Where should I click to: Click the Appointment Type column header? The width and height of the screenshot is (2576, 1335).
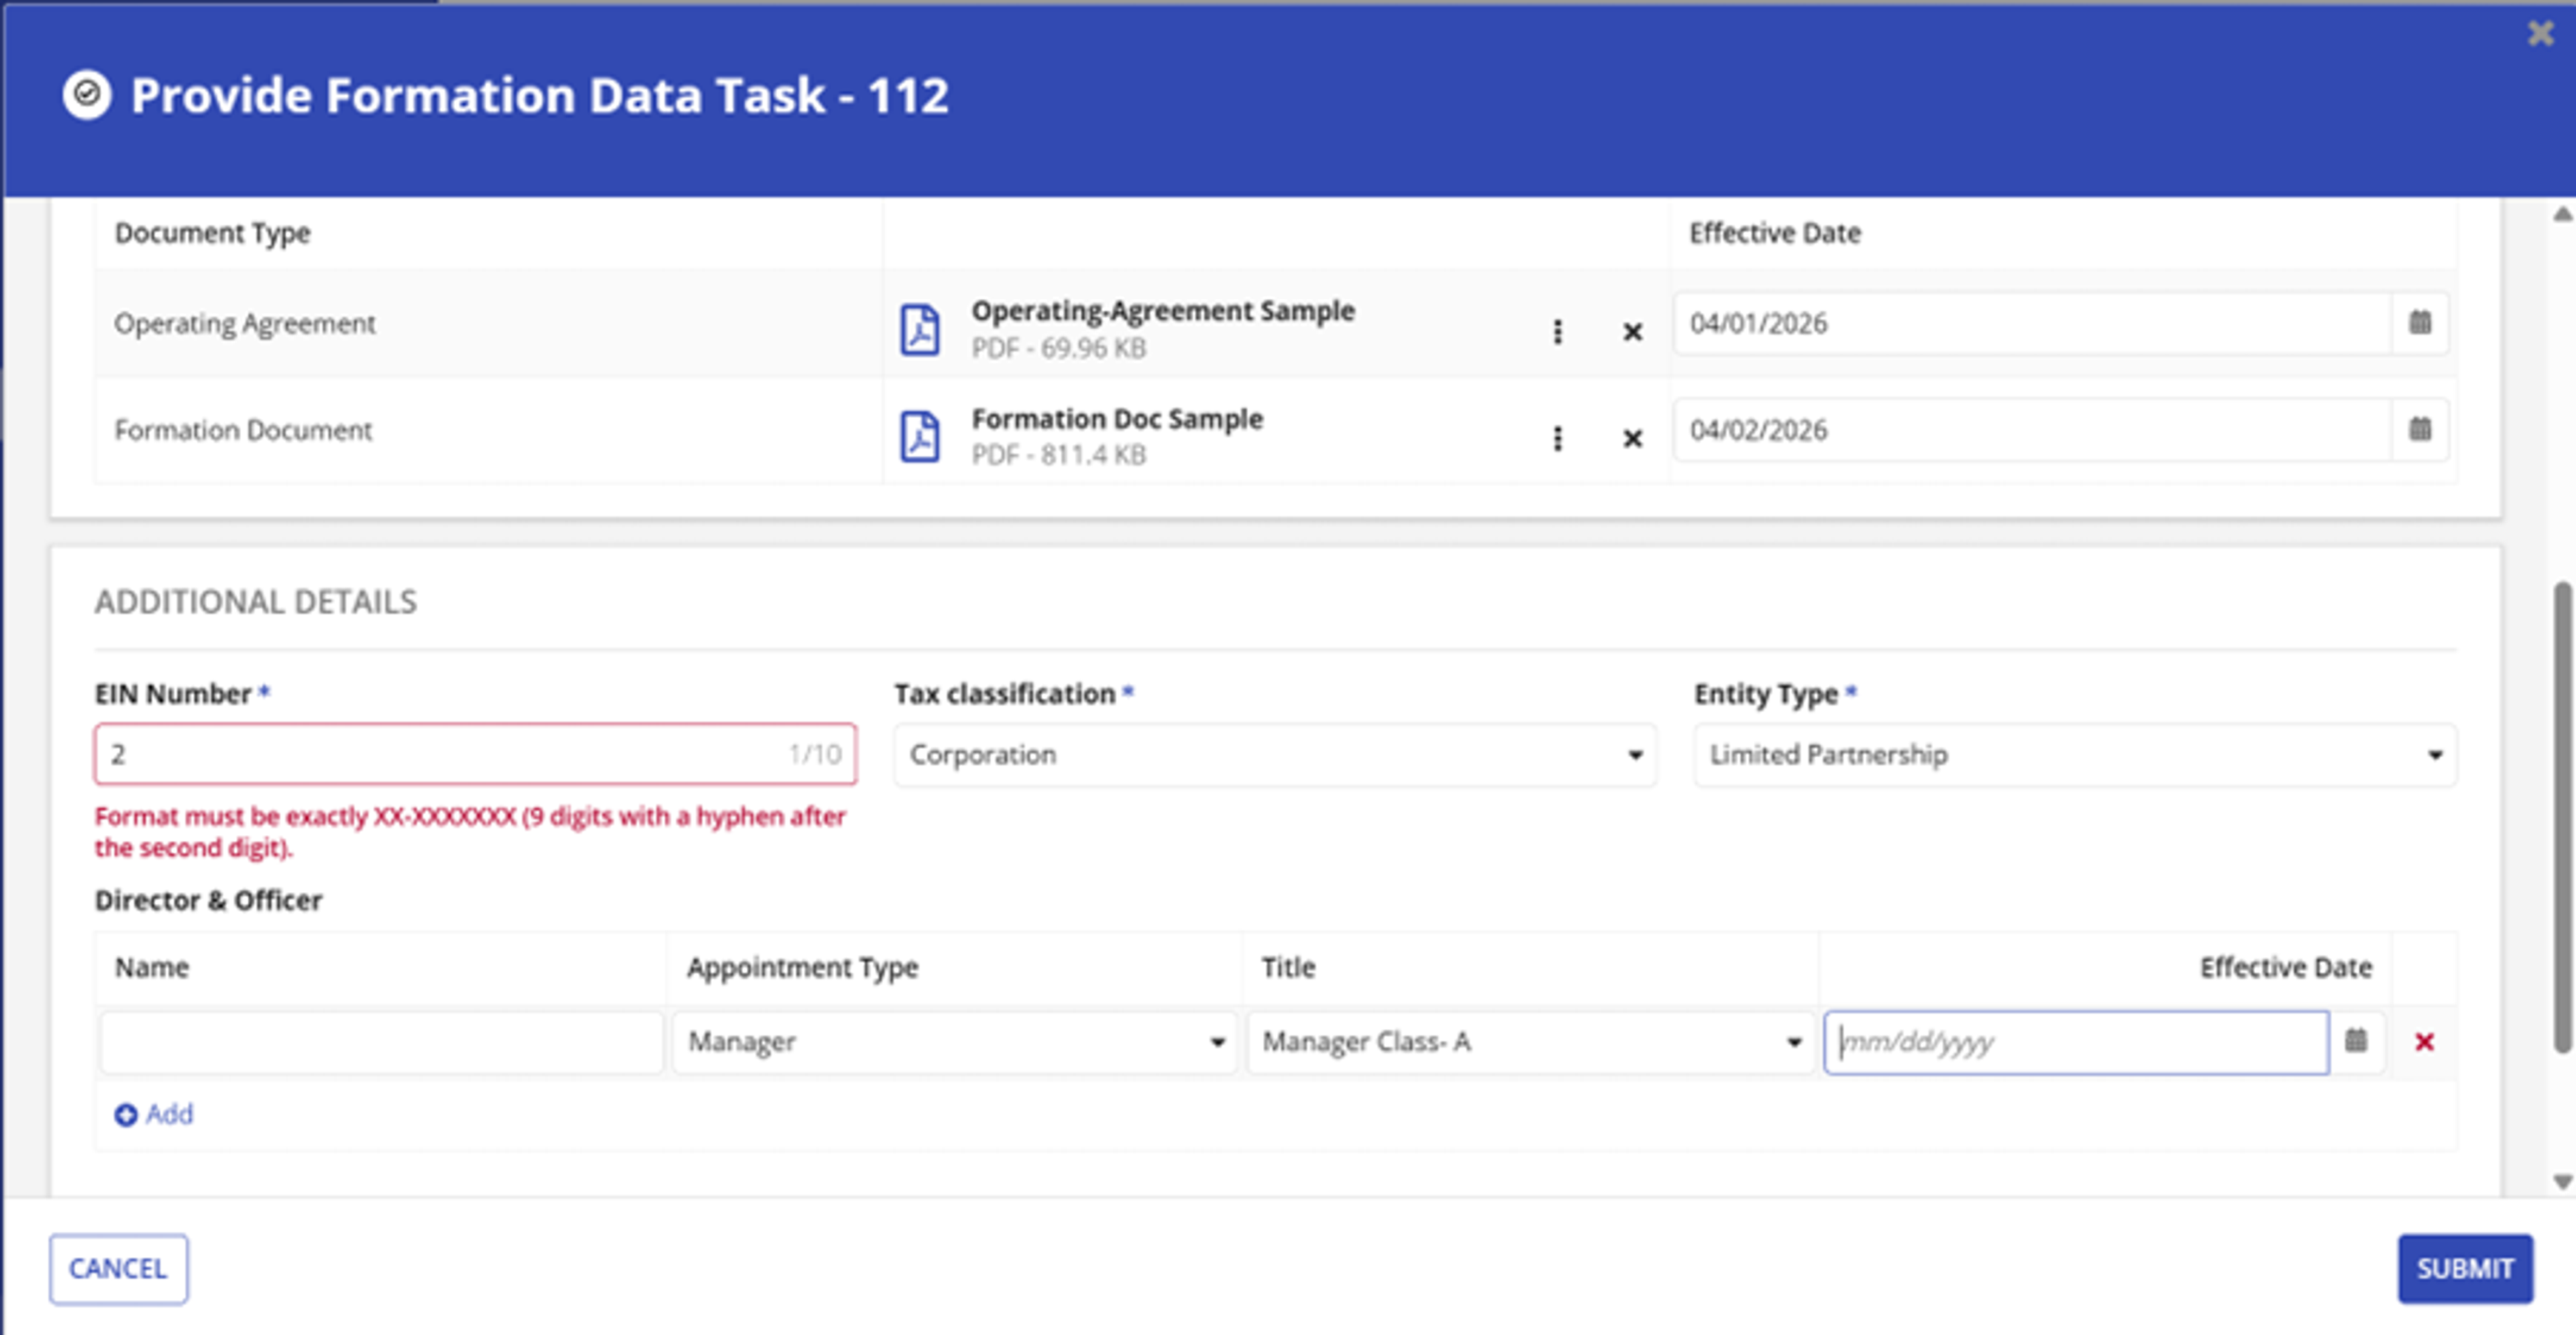click(802, 967)
